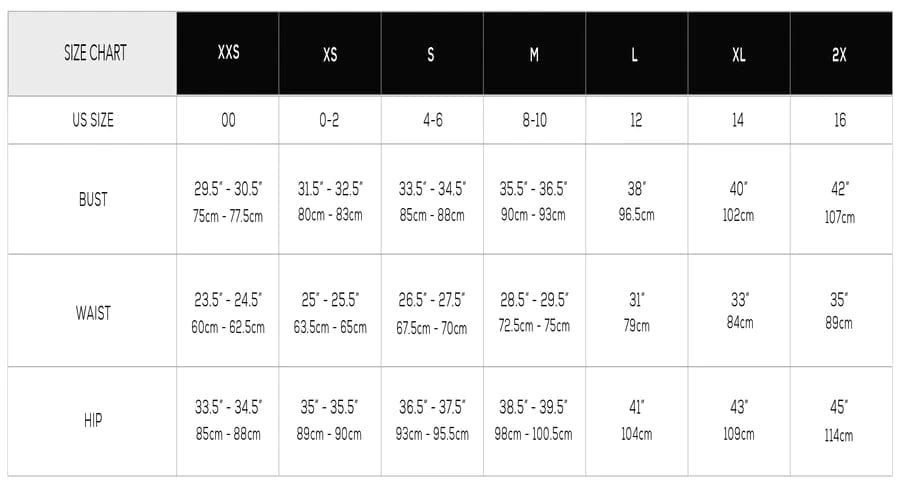The width and height of the screenshot is (900, 500).
Task: Select the XS size column header
Action: [x=330, y=53]
